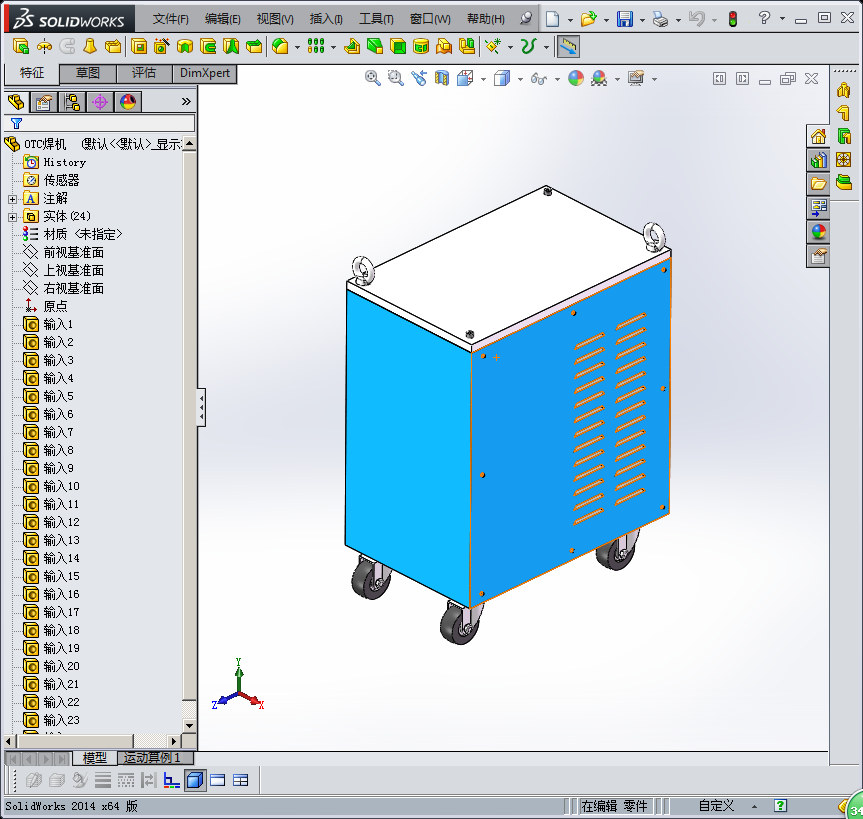Open the display style dropdown arrow

click(519, 78)
